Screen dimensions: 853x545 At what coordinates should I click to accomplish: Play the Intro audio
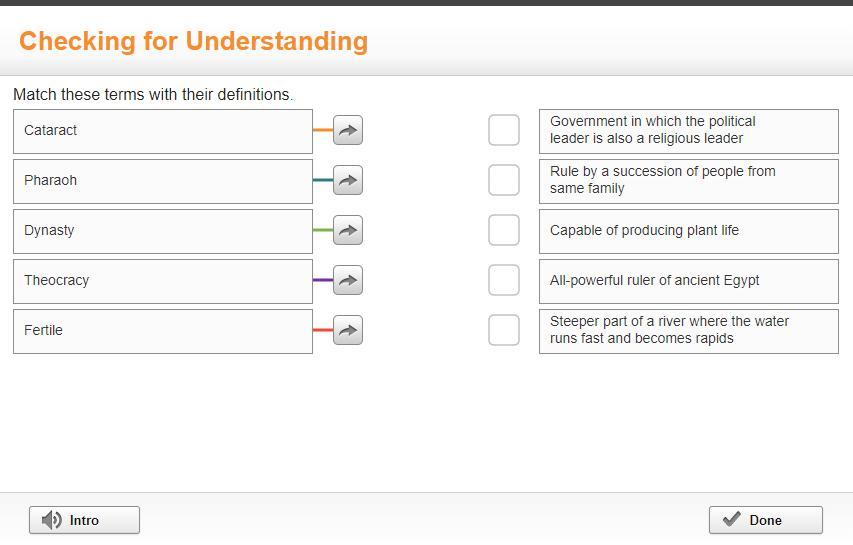point(84,520)
